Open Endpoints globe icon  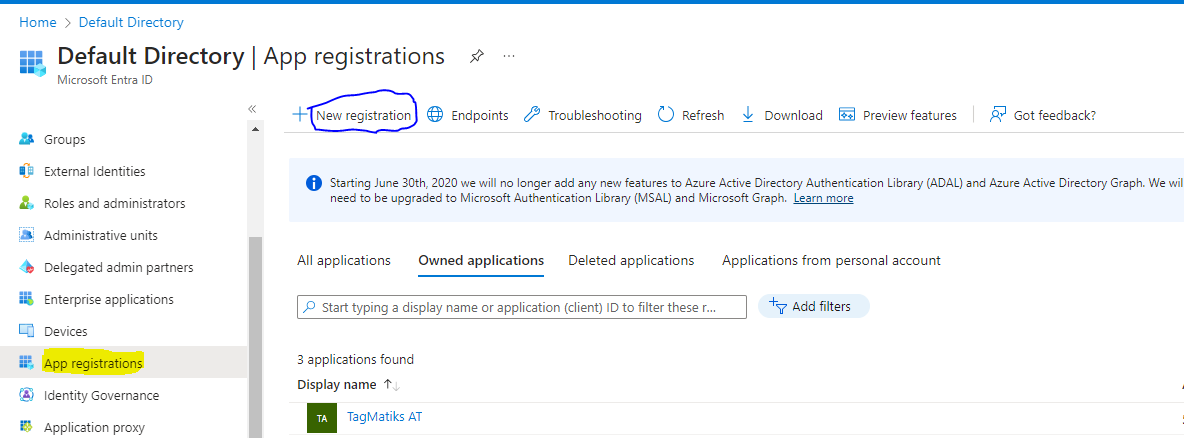(435, 115)
